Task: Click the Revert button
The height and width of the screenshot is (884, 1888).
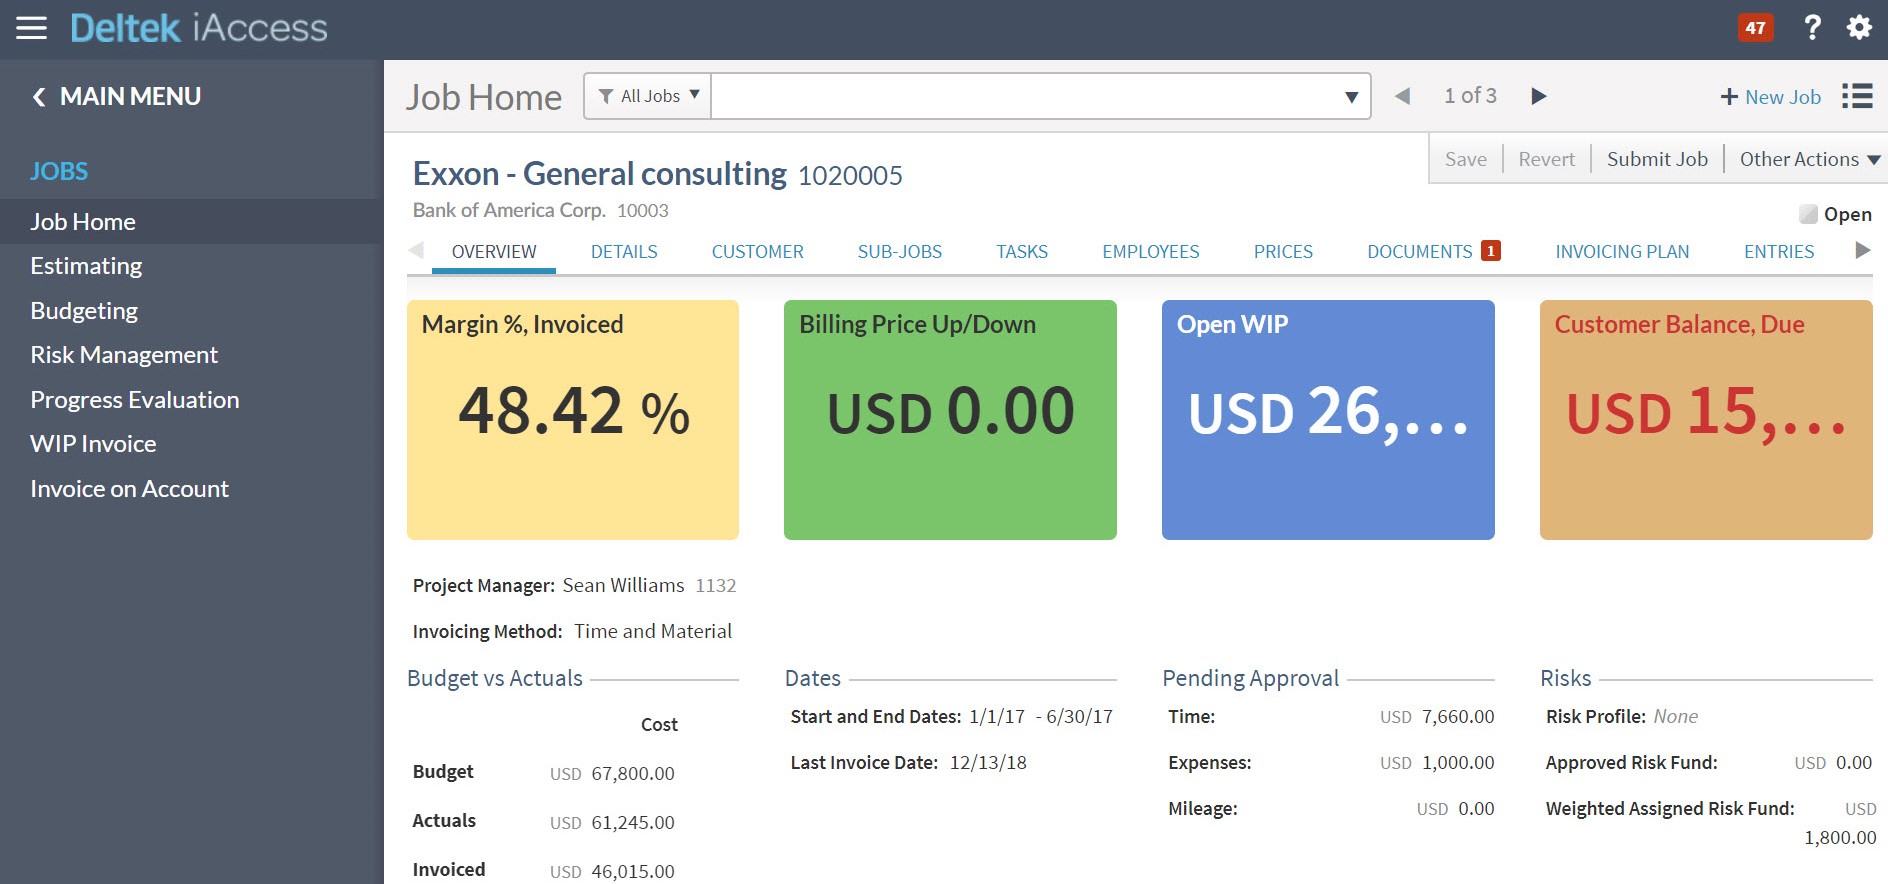Action: pyautogui.click(x=1546, y=159)
